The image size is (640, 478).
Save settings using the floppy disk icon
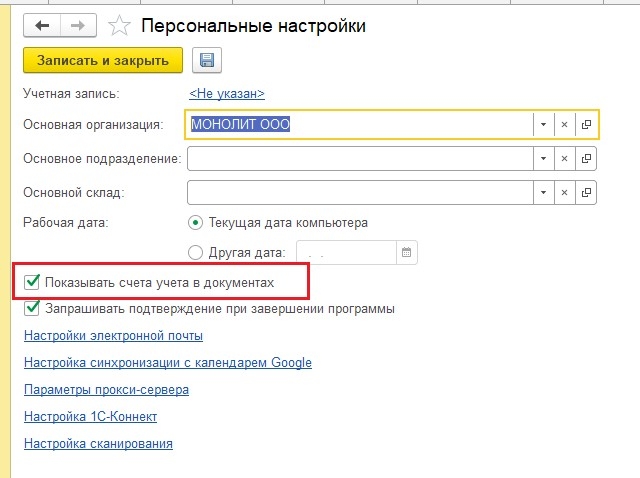[207, 61]
